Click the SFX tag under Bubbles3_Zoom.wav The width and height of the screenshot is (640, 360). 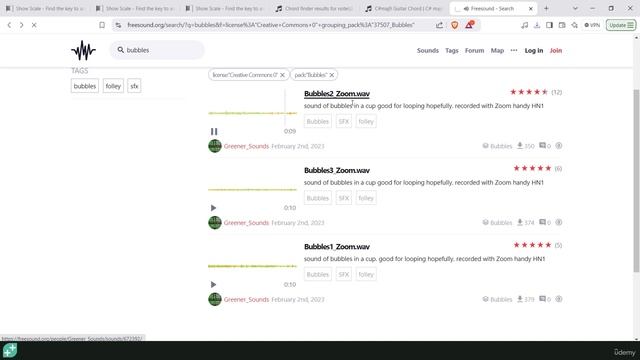tap(344, 198)
